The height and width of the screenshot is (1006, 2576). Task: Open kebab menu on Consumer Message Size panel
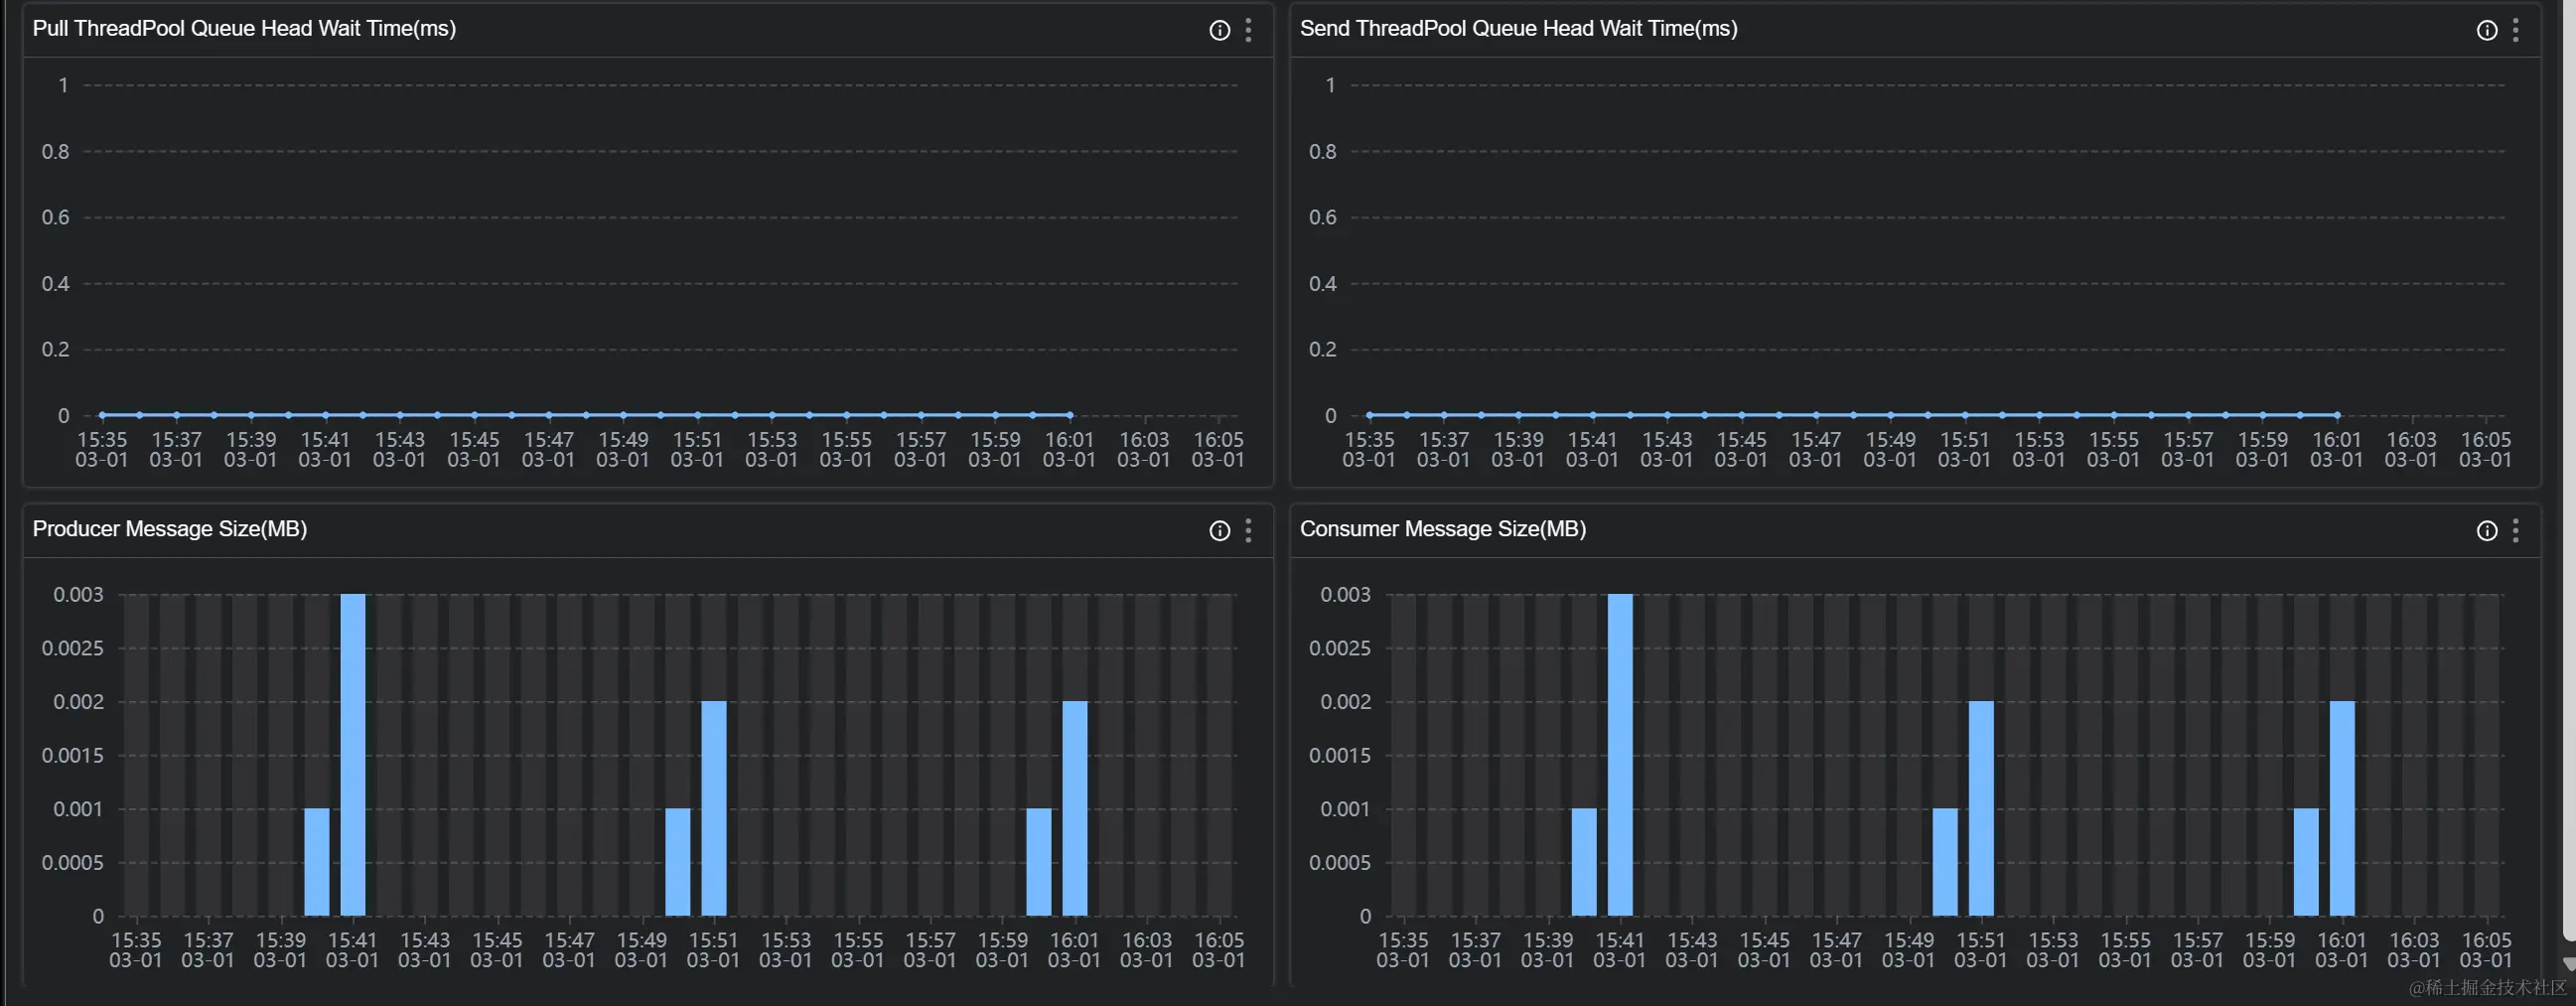point(2515,531)
